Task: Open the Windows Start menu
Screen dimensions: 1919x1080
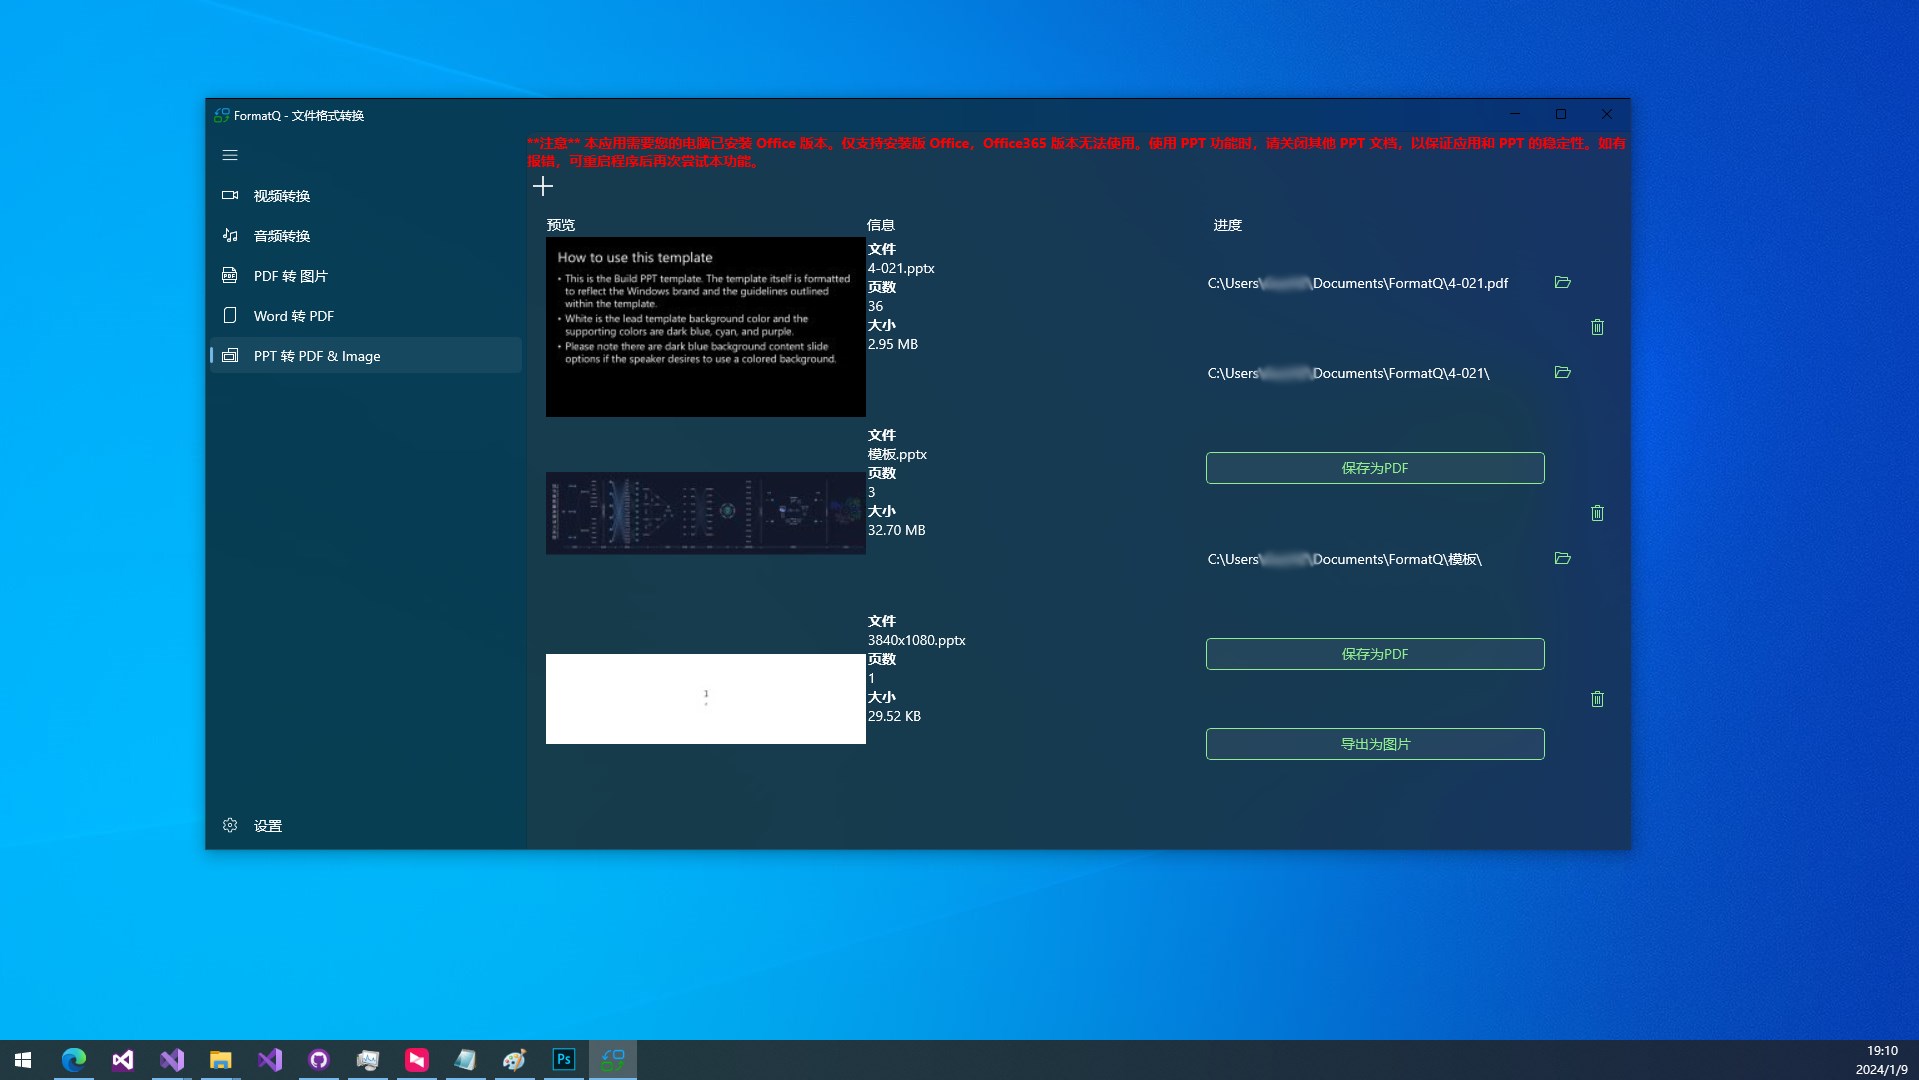Action: point(23,1060)
